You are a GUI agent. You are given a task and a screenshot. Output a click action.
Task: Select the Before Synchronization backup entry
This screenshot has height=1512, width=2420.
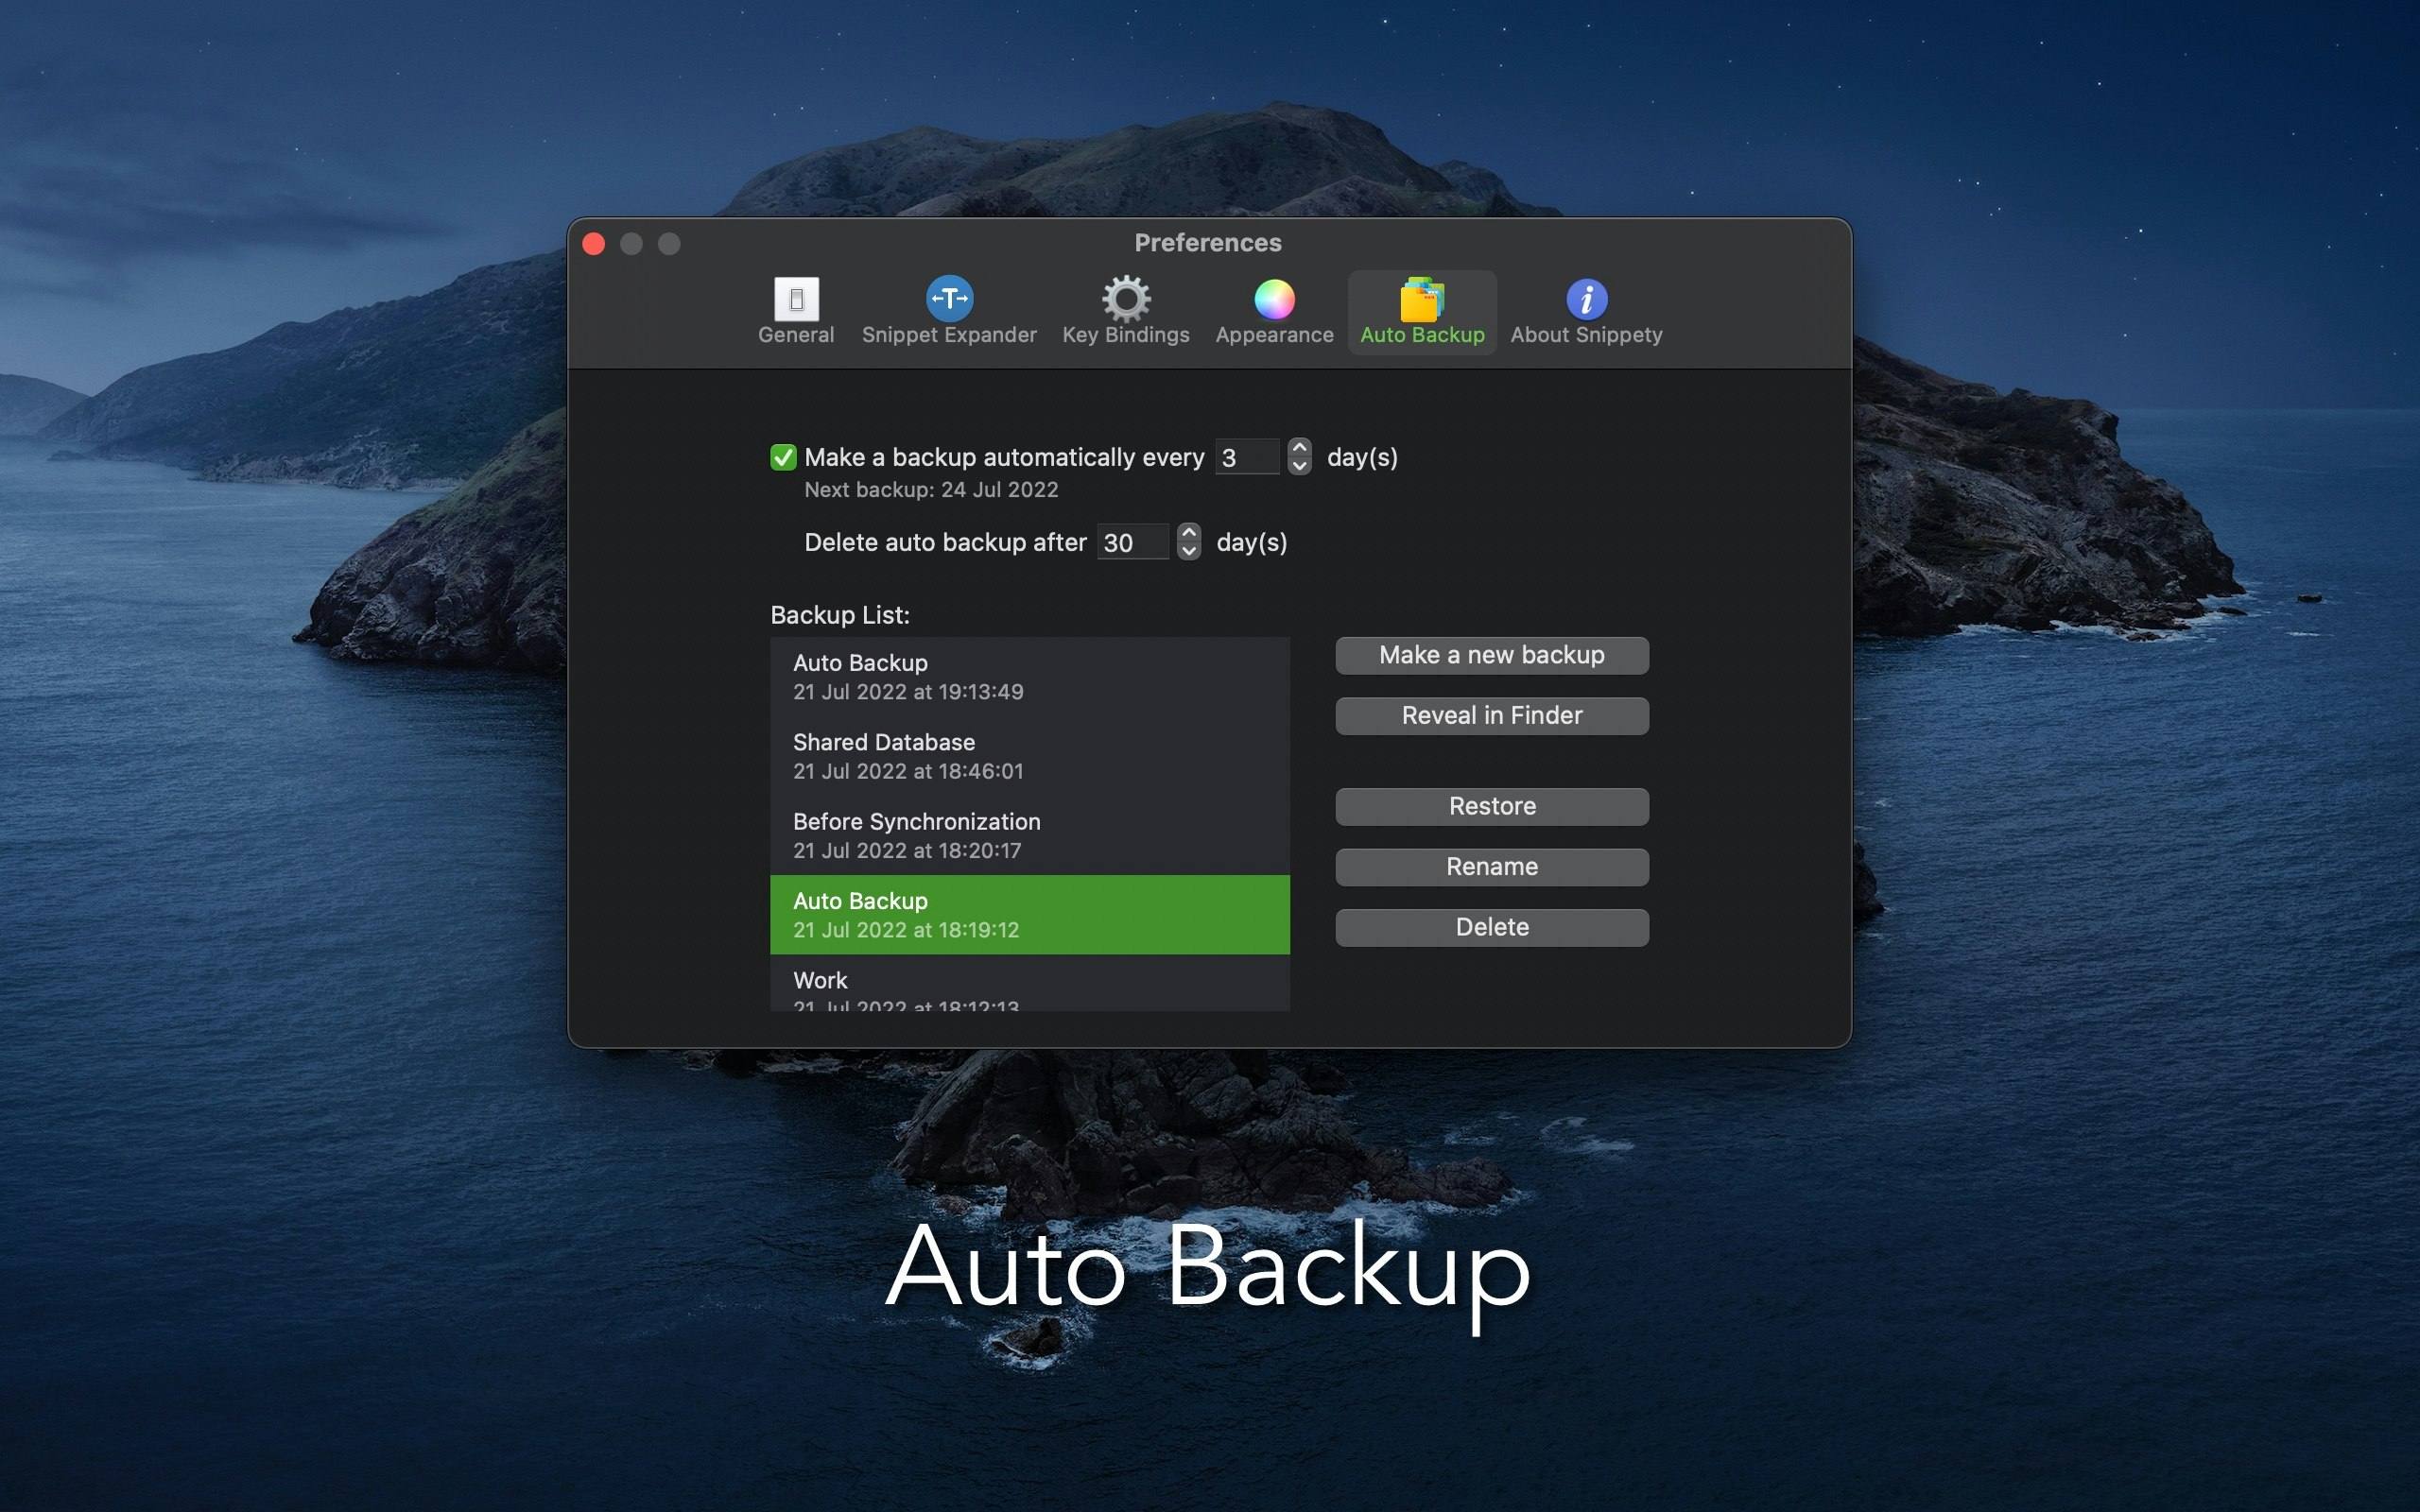click(1029, 835)
